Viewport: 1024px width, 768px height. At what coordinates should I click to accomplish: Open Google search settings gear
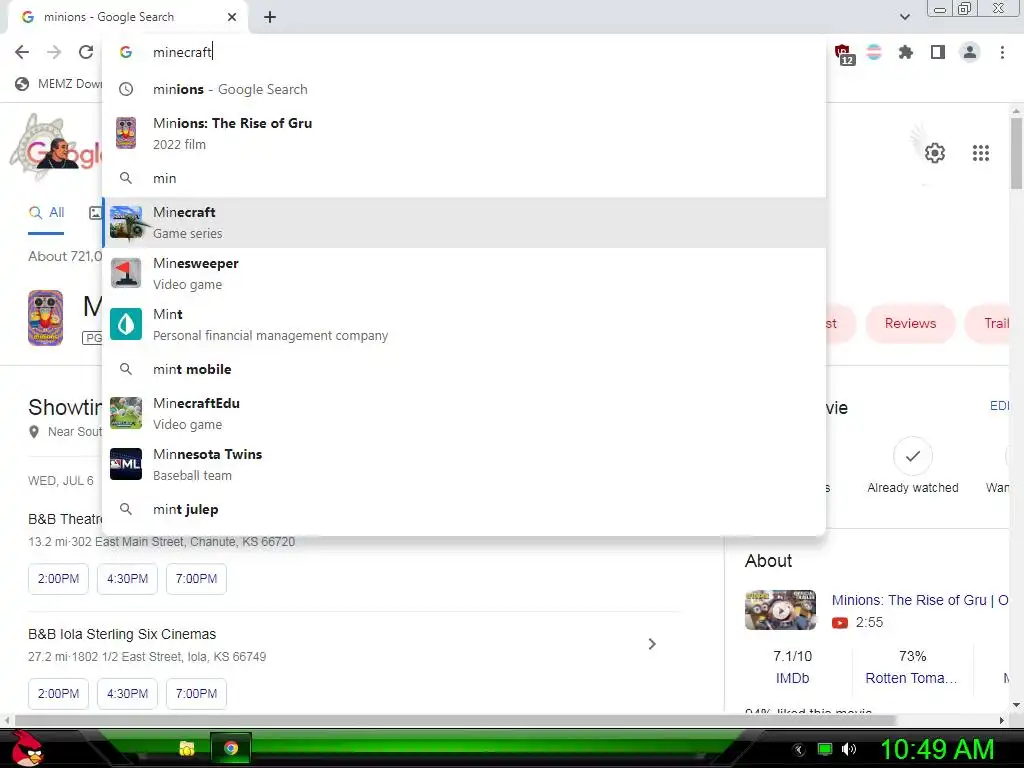(x=935, y=153)
